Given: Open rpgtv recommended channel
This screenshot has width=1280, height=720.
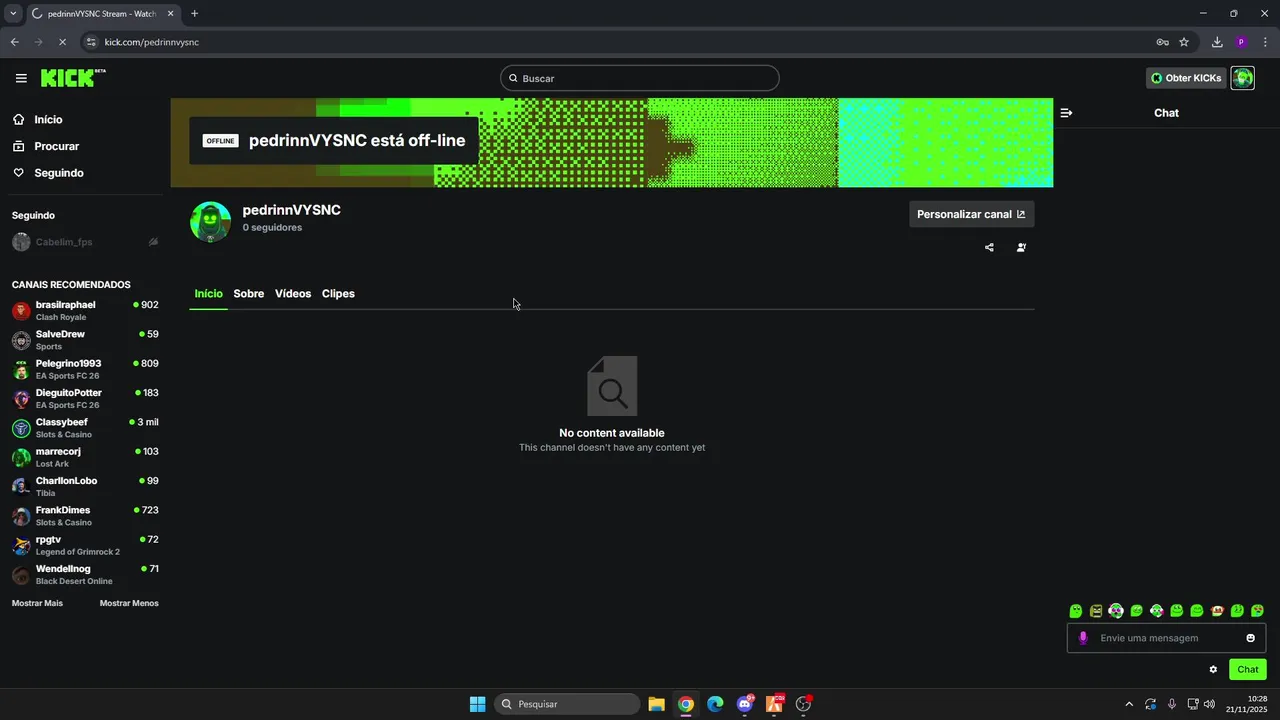Looking at the screenshot, I should coord(85,545).
